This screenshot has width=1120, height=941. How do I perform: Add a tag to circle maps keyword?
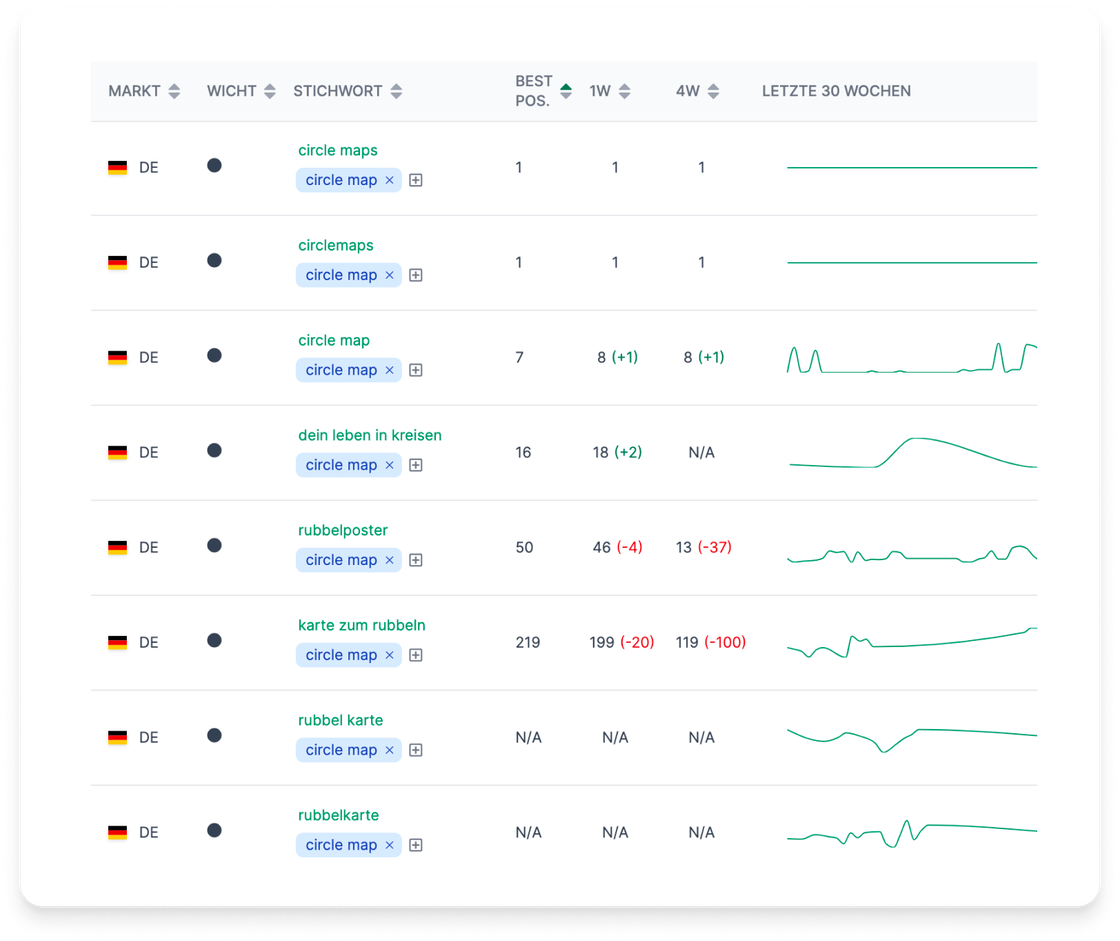point(416,180)
